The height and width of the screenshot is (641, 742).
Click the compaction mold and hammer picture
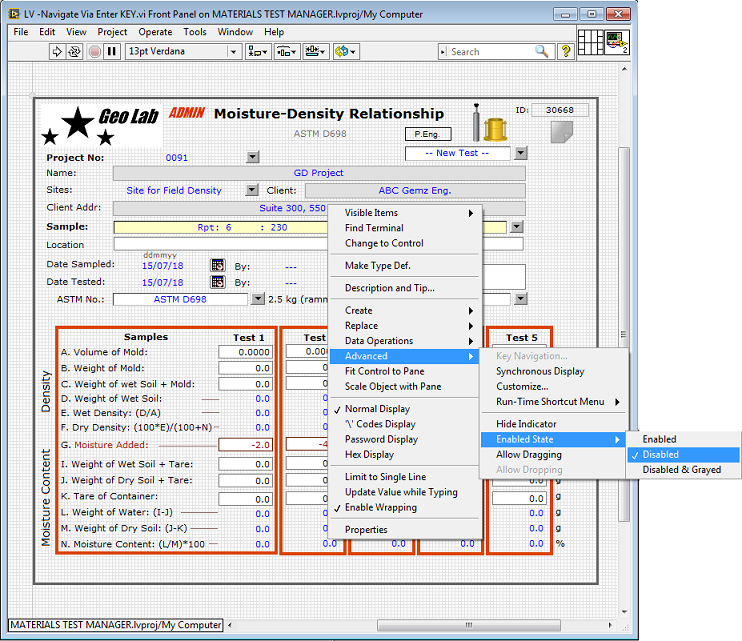coord(490,123)
